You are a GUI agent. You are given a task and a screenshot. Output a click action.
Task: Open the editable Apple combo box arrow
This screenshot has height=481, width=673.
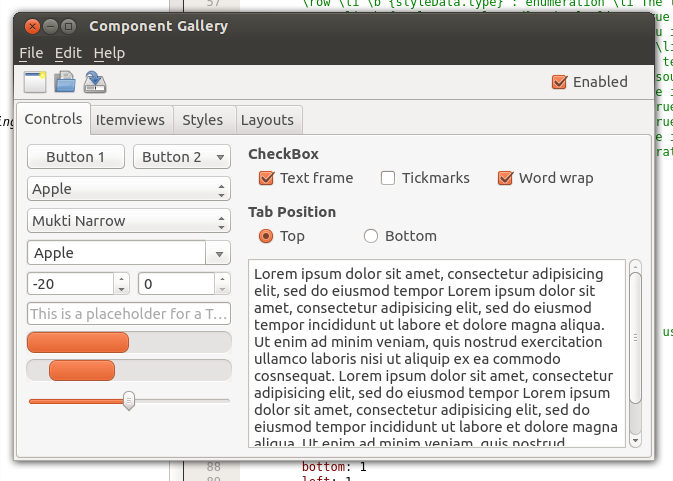pos(219,253)
